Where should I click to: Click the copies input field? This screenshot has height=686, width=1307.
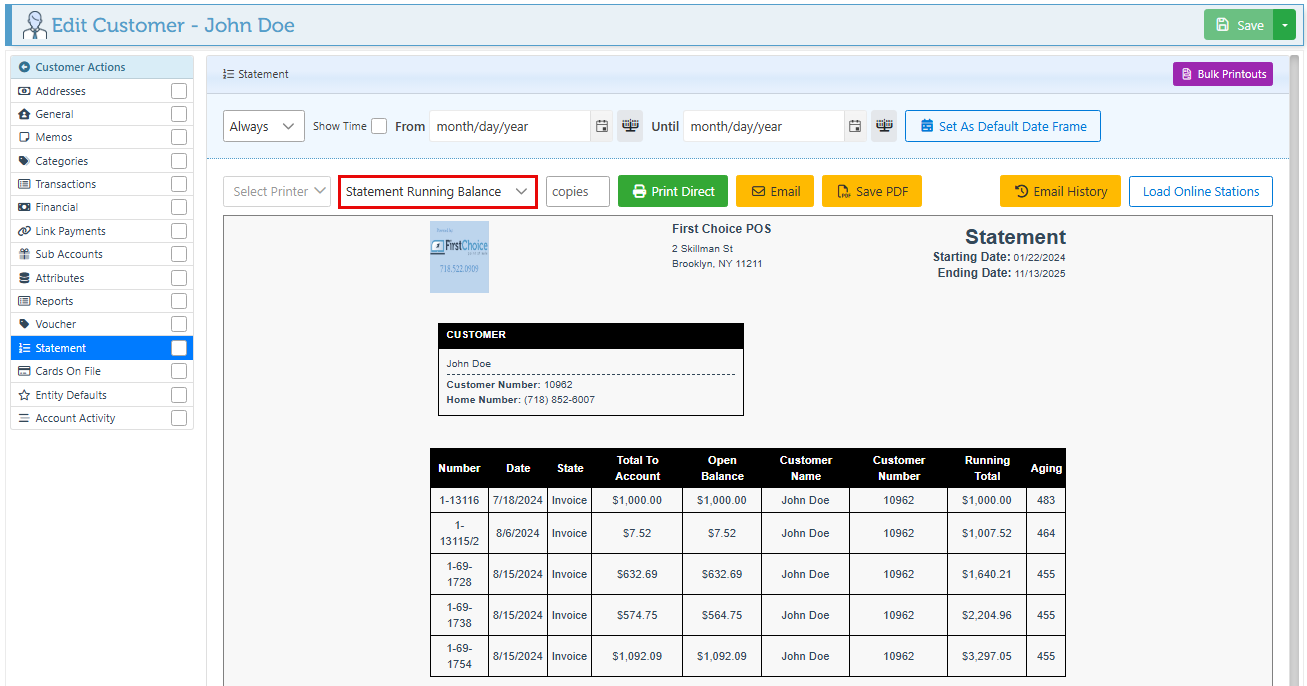point(577,192)
